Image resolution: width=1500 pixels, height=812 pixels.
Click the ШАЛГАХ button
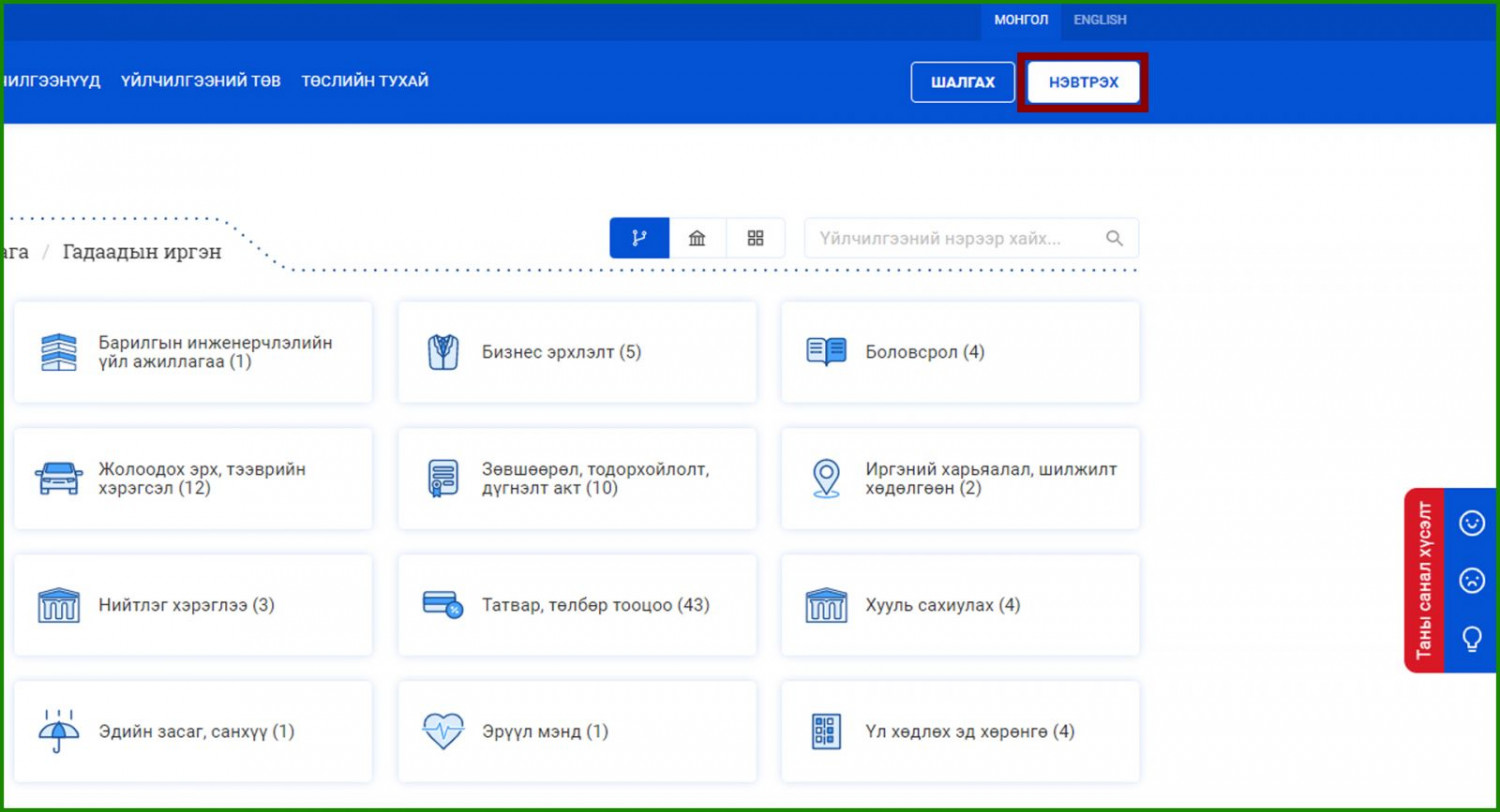coord(963,82)
